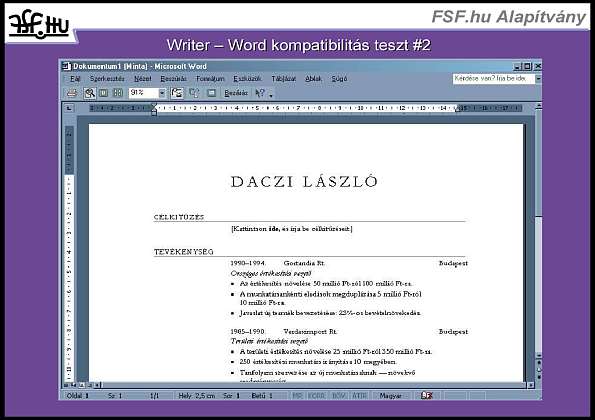Click the Print icon in the toolbar
The height and width of the screenshot is (420, 595).
(72, 93)
